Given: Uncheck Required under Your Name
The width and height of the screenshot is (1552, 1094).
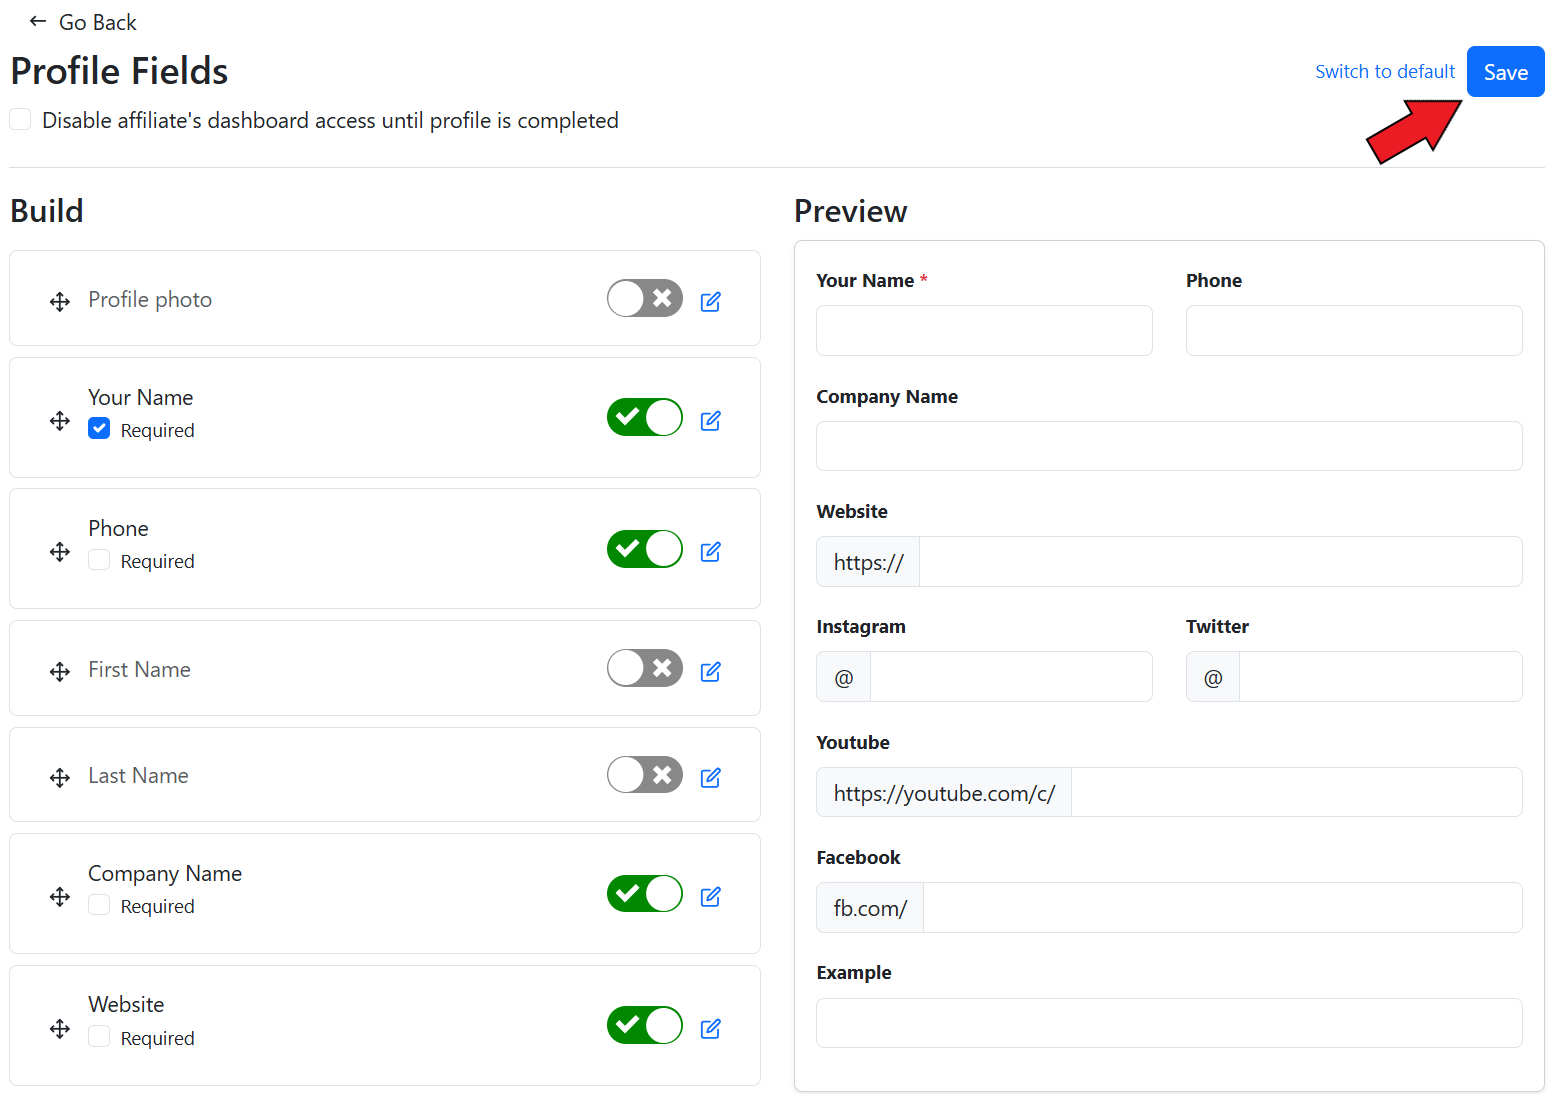Looking at the screenshot, I should click(x=99, y=429).
